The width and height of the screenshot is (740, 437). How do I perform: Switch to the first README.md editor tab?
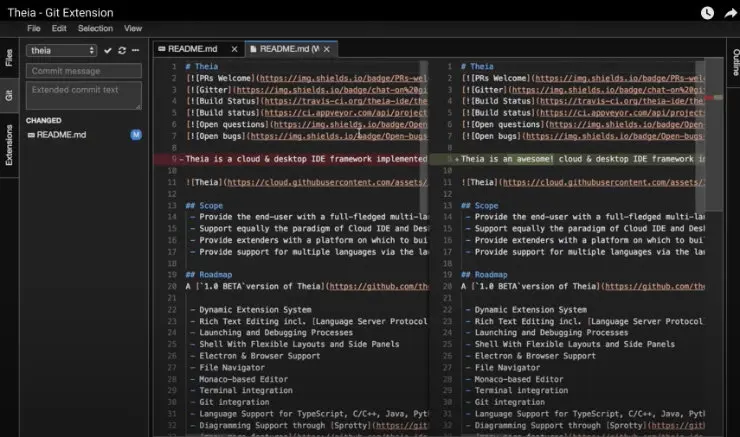pos(193,49)
